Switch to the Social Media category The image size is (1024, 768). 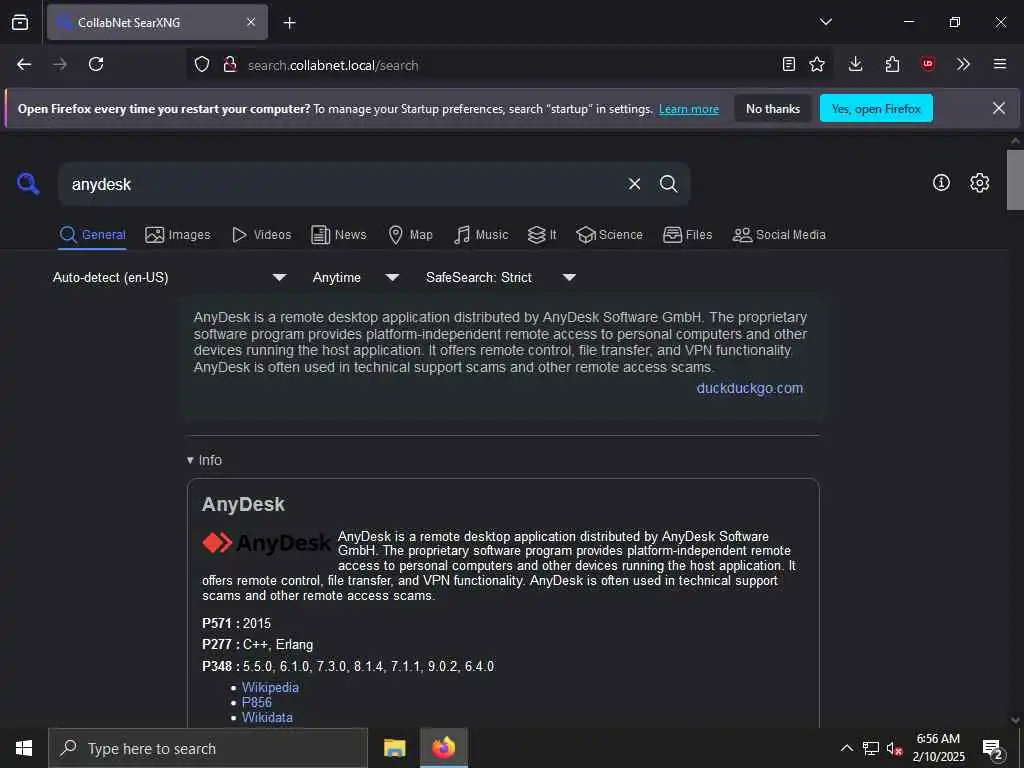tap(779, 234)
